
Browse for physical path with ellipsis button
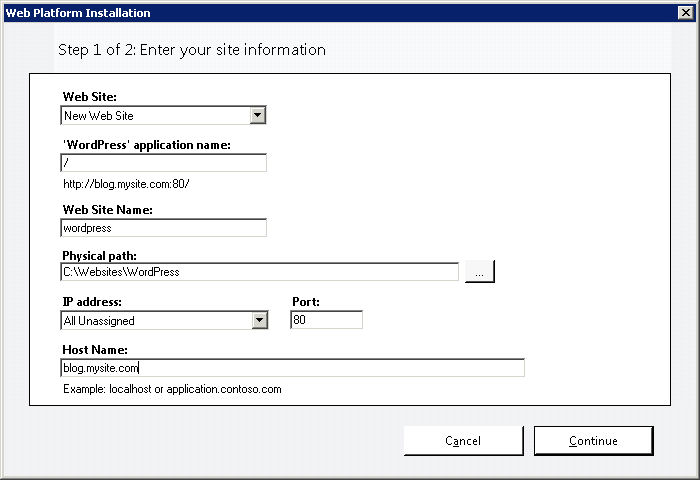click(480, 272)
